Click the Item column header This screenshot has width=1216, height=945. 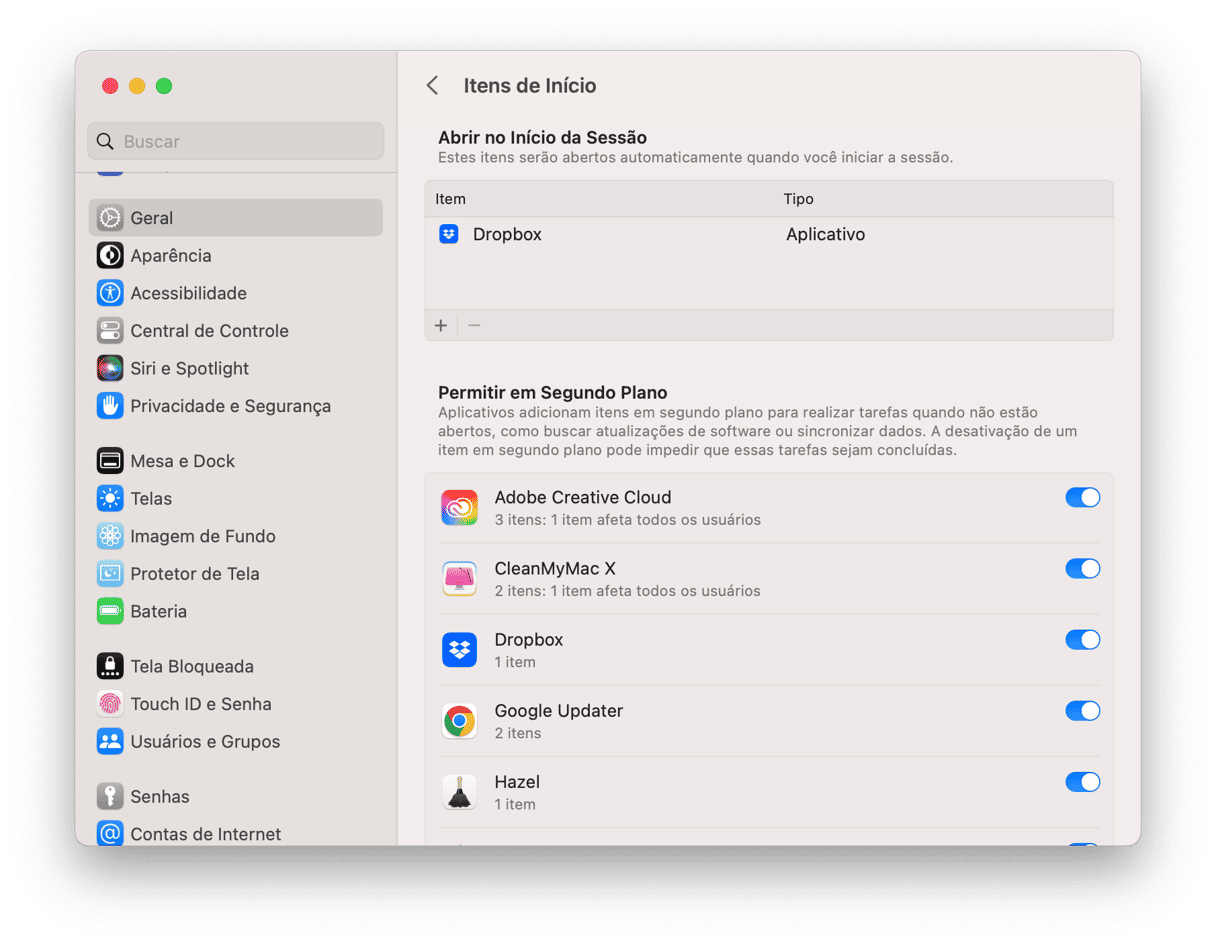(x=451, y=199)
